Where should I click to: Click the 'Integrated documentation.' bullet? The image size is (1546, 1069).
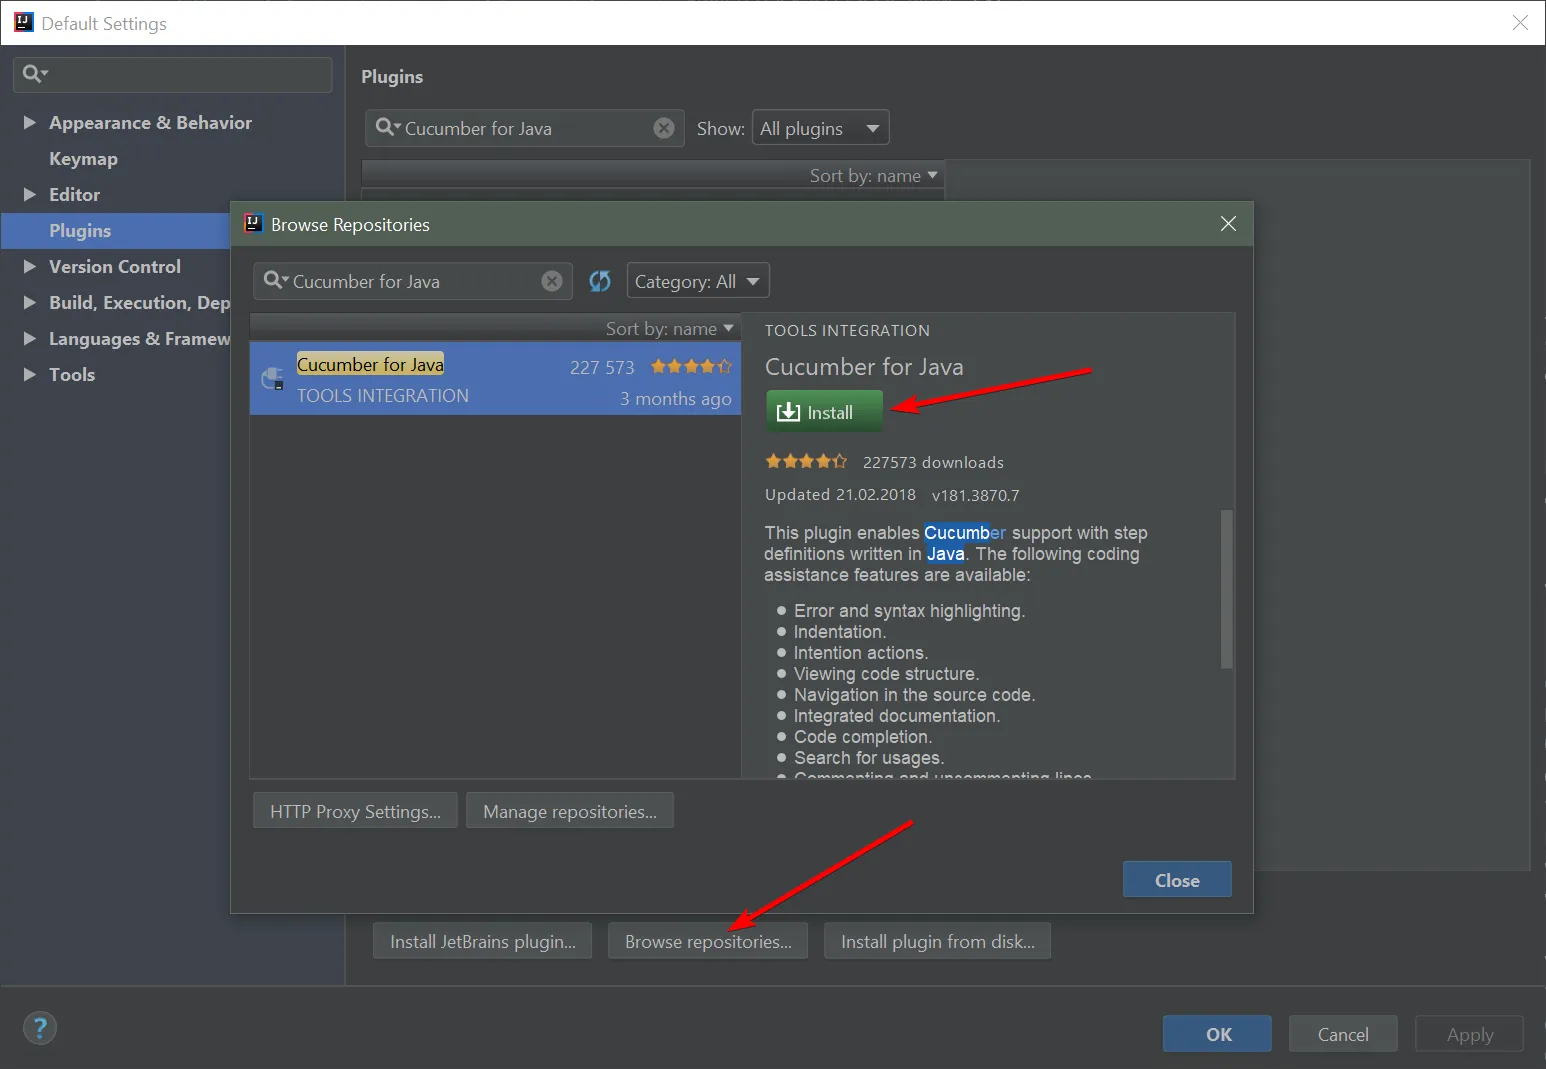click(x=897, y=716)
